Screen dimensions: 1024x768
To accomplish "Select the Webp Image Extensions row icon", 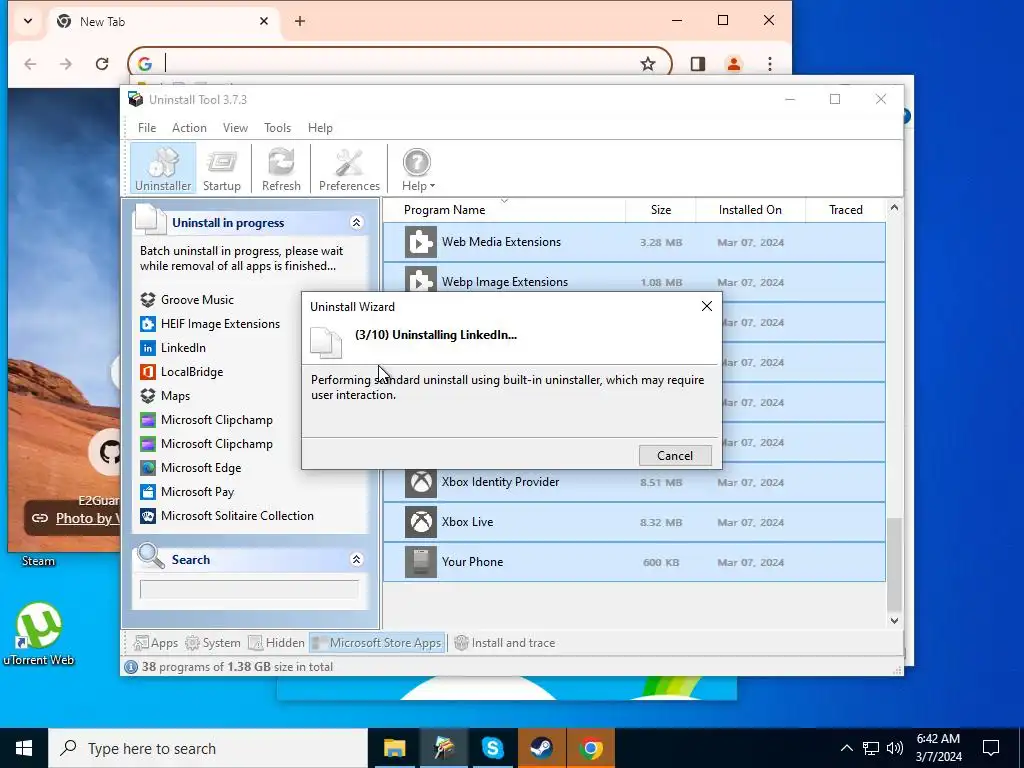I will 421,280.
